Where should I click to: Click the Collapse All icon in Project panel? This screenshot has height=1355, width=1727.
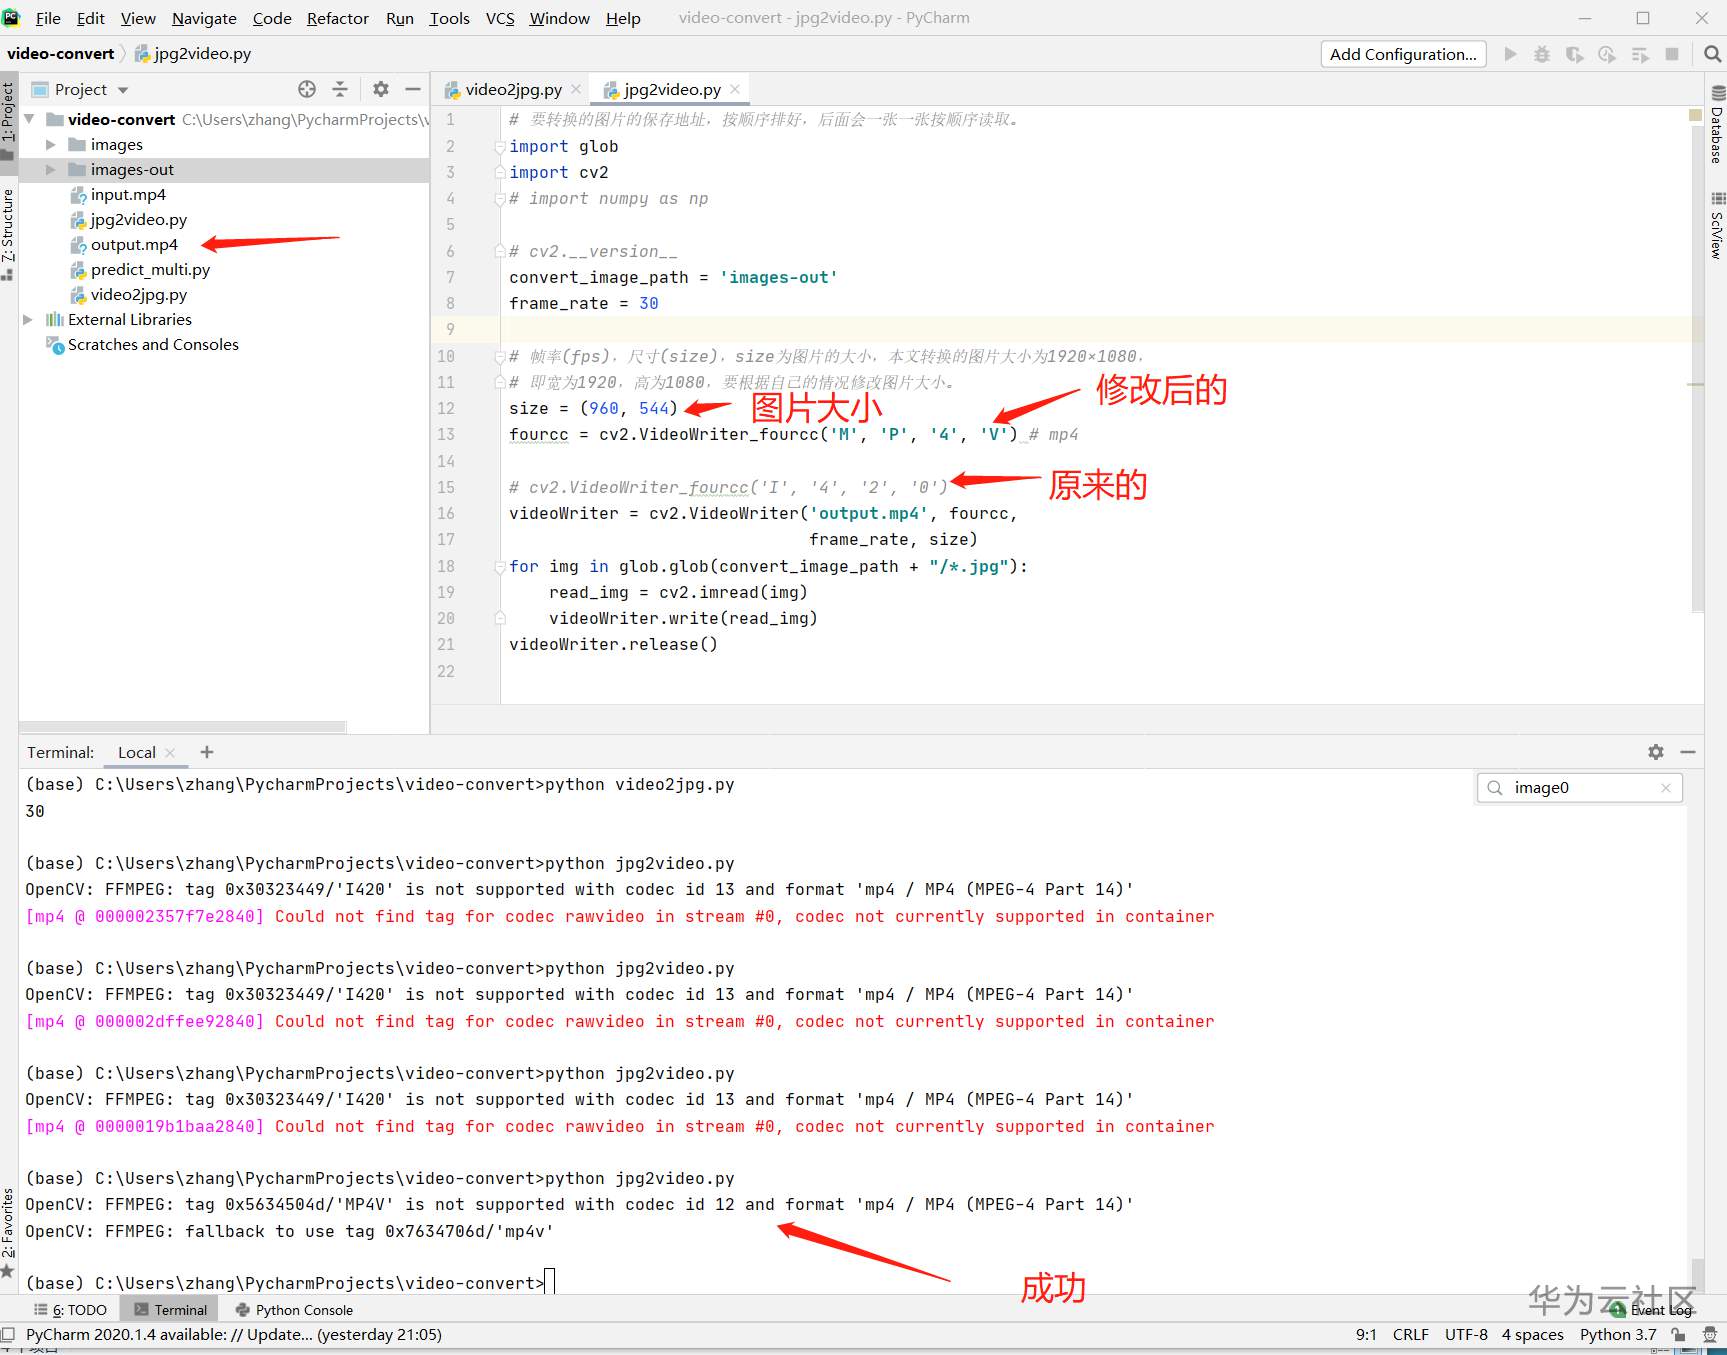click(x=340, y=89)
